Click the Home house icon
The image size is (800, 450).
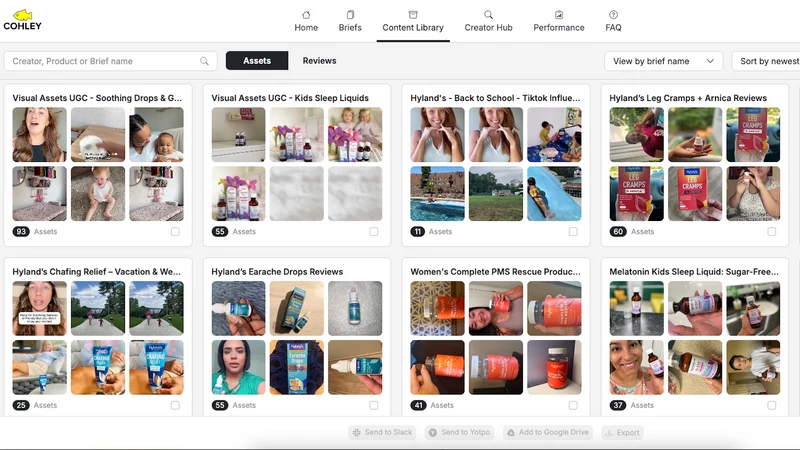coord(306,15)
